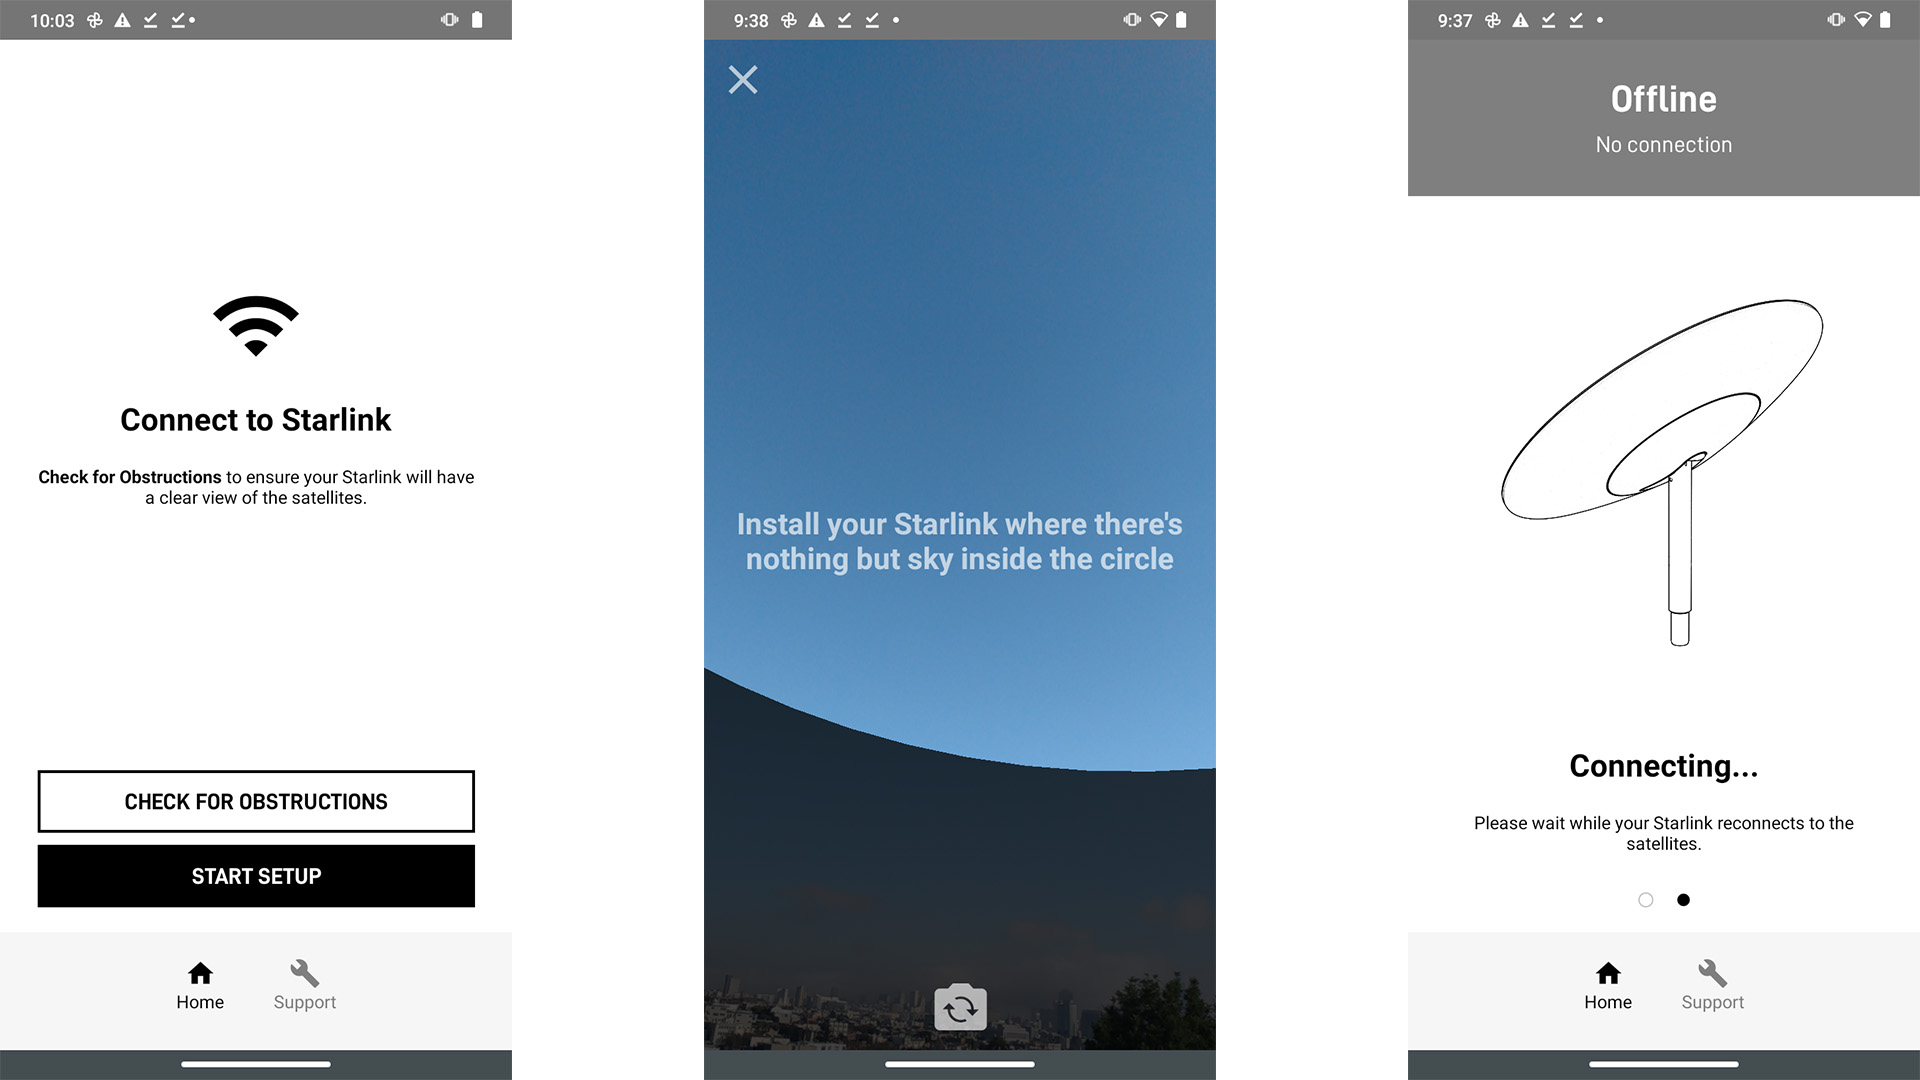
Task: Tap warning triangle in right screen status bar
Action: [x=1520, y=20]
